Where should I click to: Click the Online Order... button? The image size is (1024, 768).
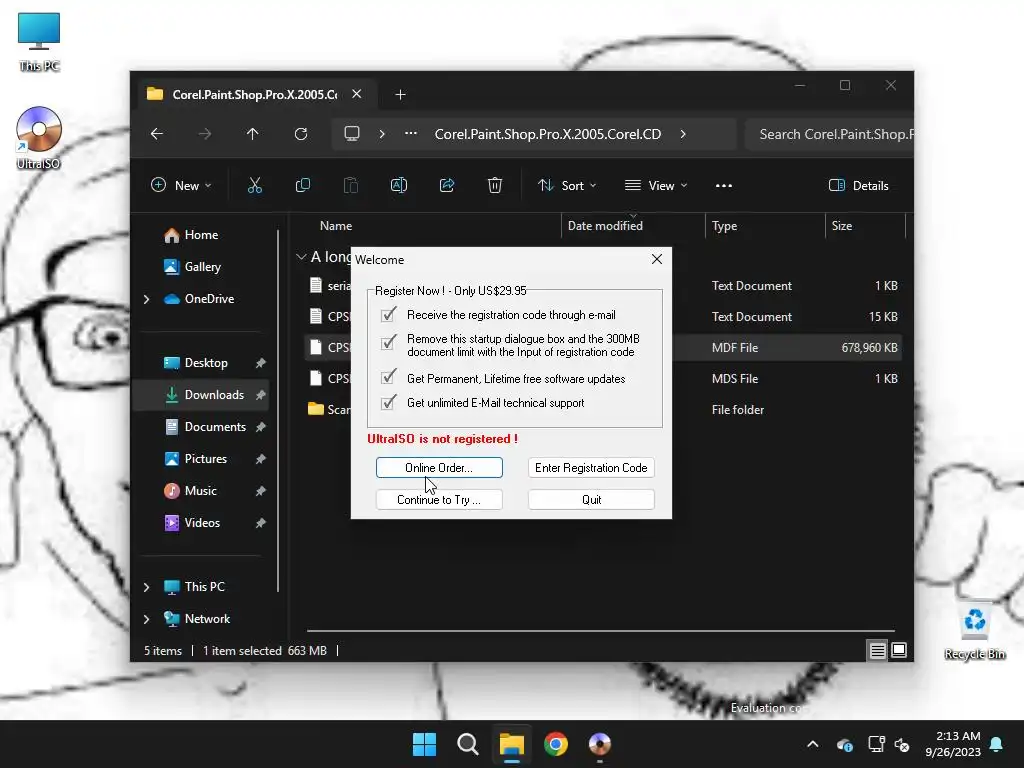pos(439,468)
